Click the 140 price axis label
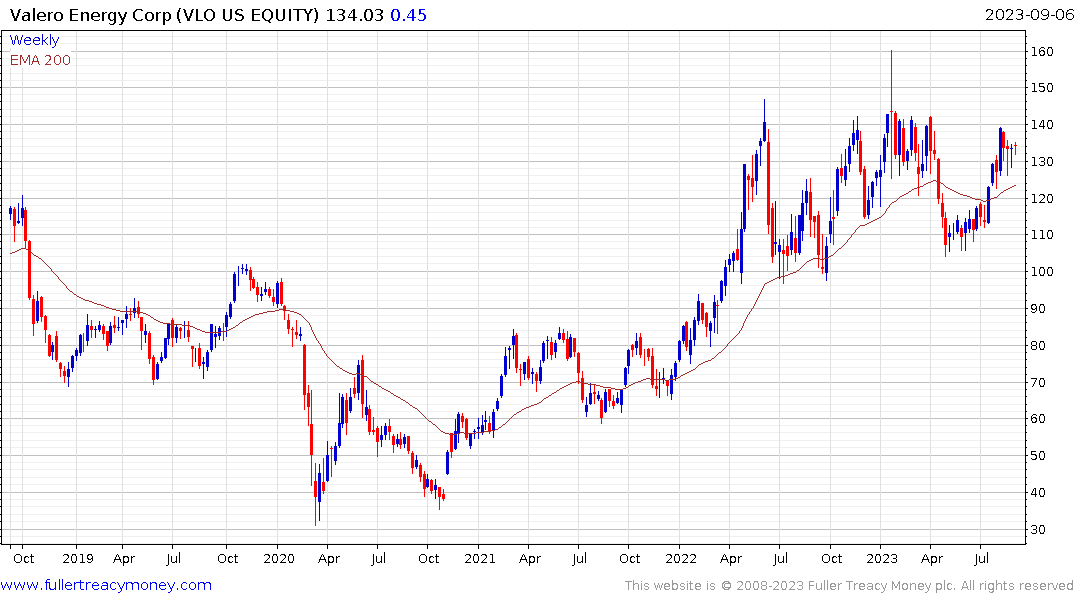 click(1041, 125)
